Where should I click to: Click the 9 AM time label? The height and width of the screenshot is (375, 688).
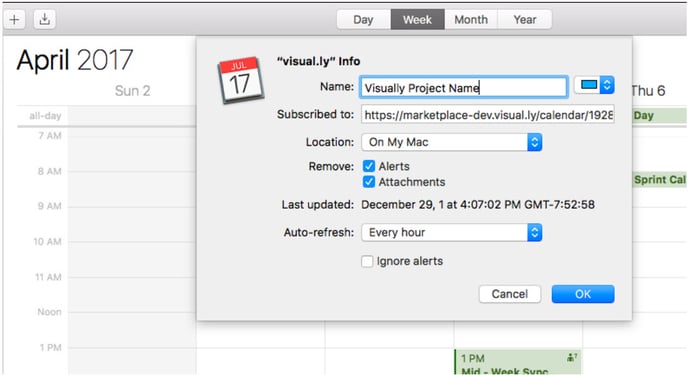[50, 206]
